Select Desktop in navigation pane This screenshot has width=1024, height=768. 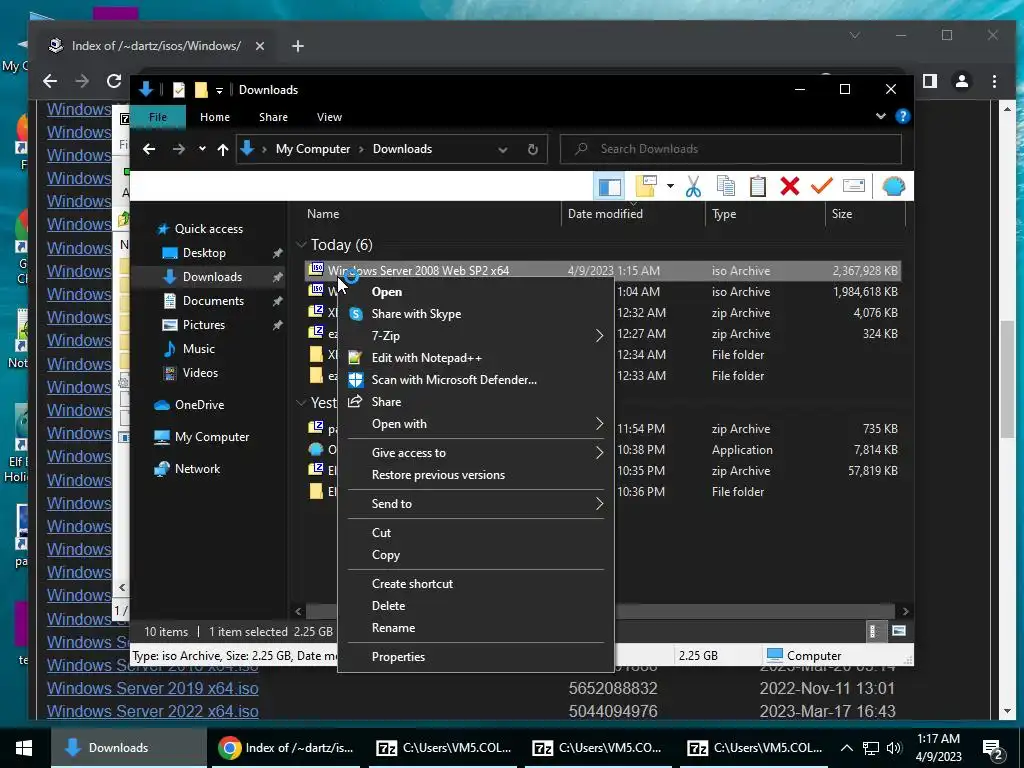pyautogui.click(x=204, y=253)
